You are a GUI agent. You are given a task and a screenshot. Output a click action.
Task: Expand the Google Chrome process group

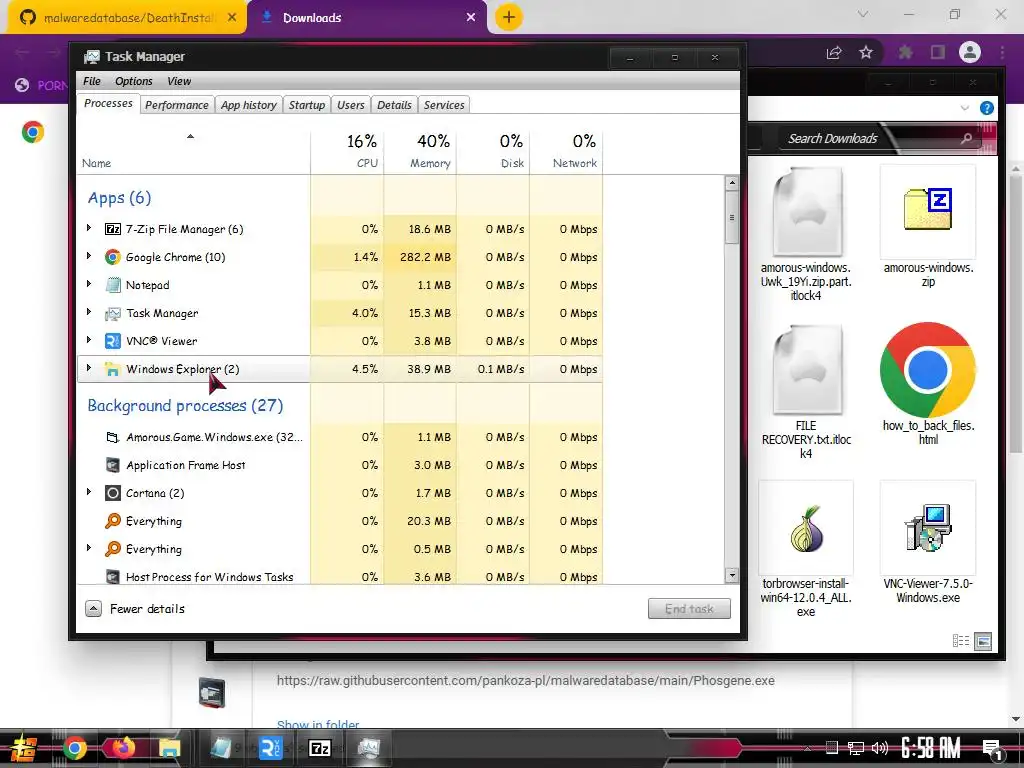point(89,256)
